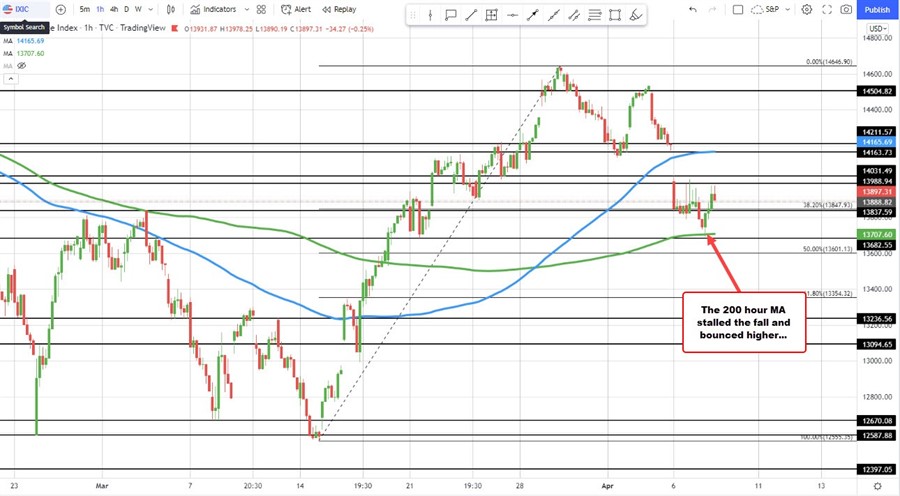Viewport: 900px width, 496px height.
Task: Click the compare or add symbol plus icon
Action: 61,9
